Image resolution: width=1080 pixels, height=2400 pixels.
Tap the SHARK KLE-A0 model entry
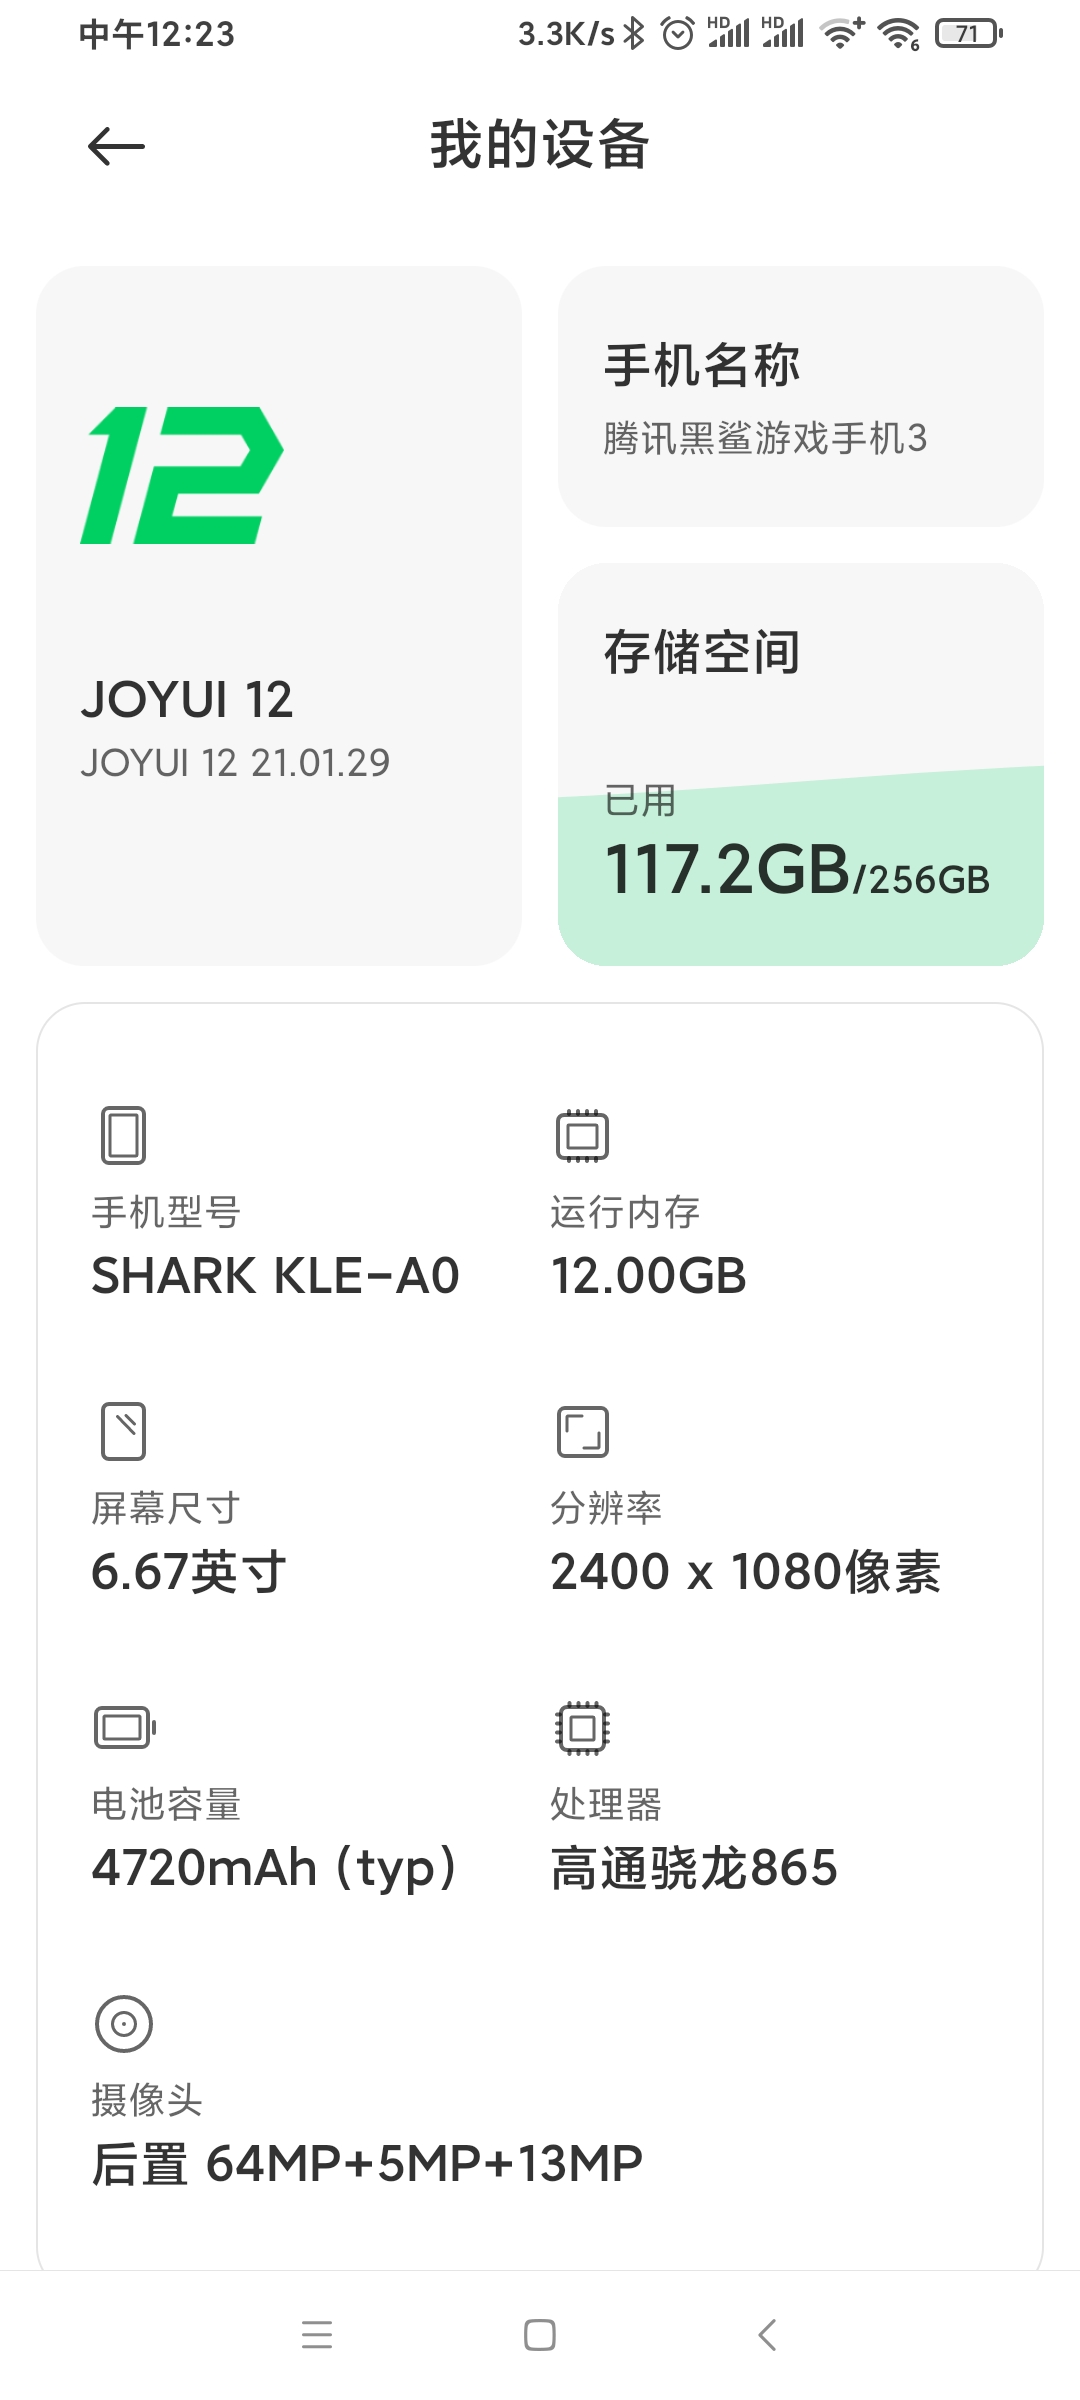tap(275, 1275)
